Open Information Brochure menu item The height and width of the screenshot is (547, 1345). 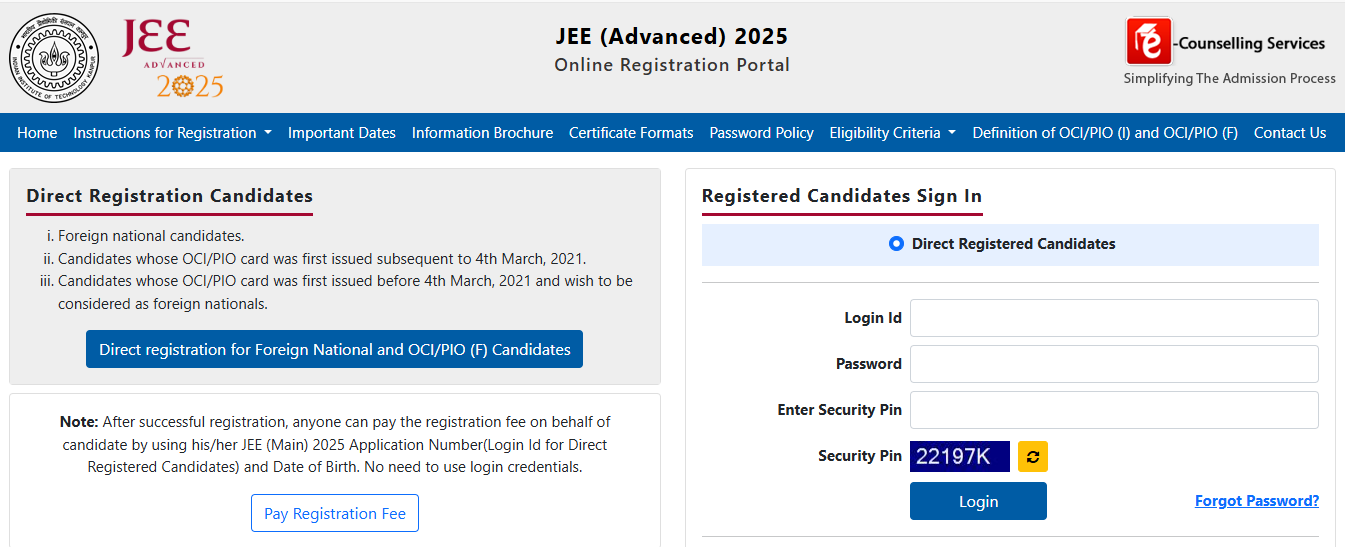(482, 133)
